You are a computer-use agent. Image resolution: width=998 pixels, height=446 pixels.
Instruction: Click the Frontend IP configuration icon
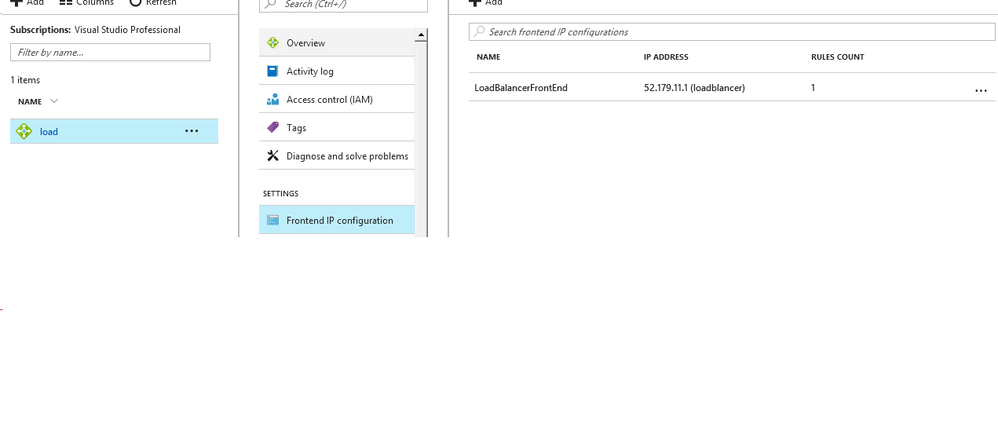point(273,220)
